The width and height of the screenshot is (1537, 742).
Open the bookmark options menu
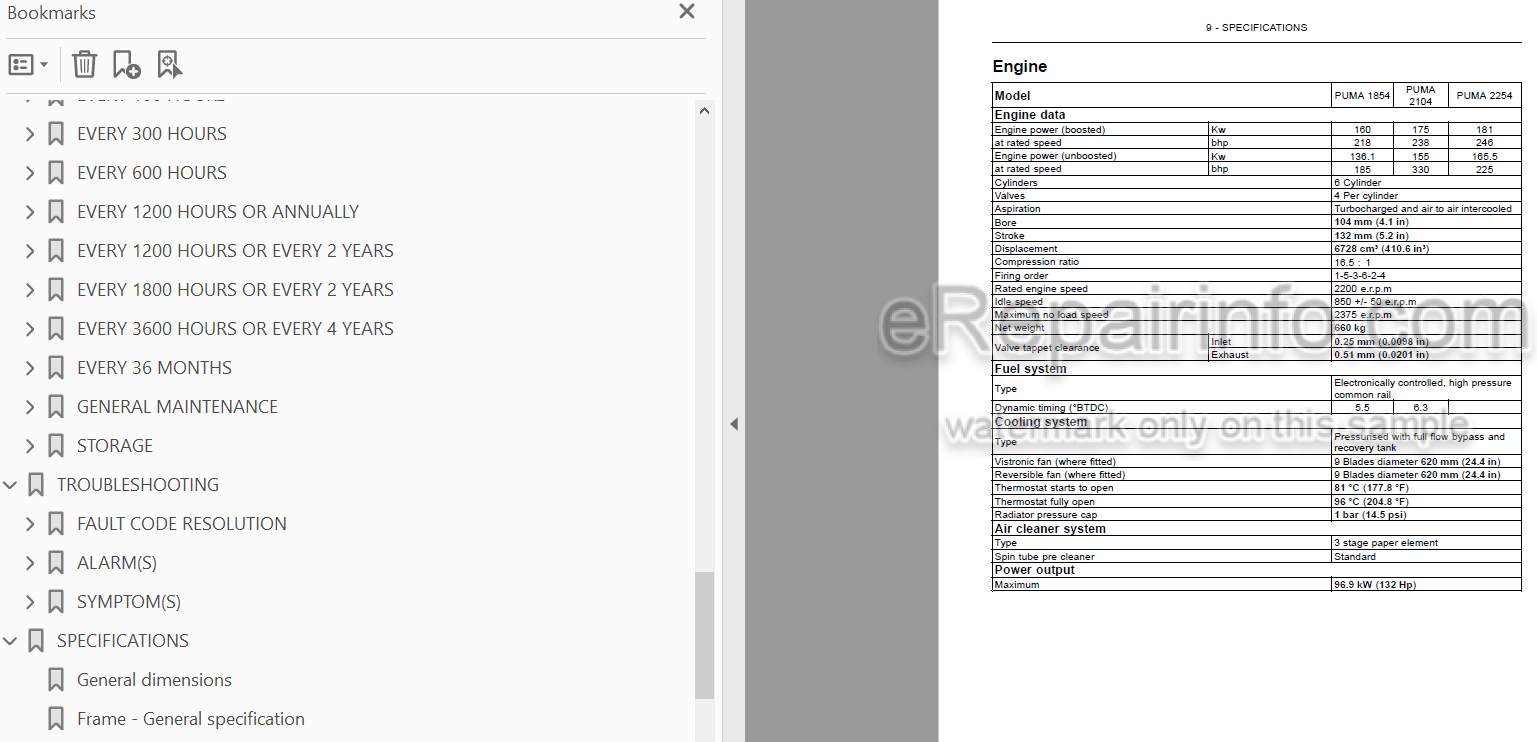pyautogui.click(x=28, y=65)
